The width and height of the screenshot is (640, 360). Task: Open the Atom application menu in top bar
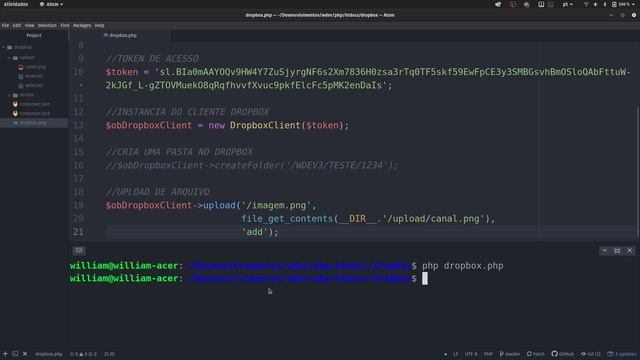51,4
